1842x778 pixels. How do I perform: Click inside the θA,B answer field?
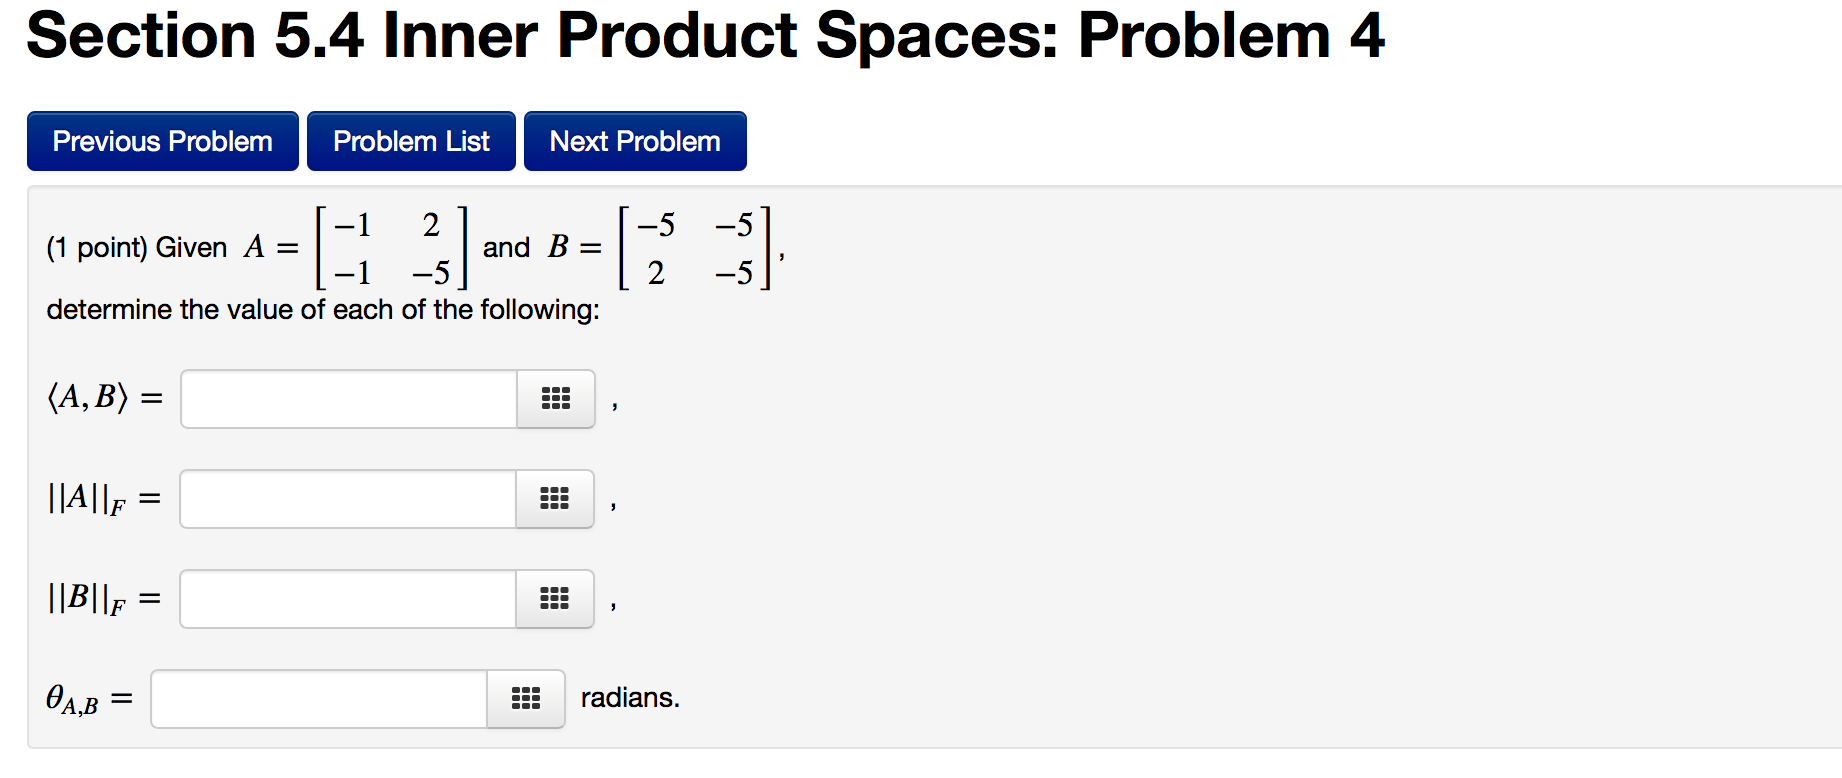[318, 699]
